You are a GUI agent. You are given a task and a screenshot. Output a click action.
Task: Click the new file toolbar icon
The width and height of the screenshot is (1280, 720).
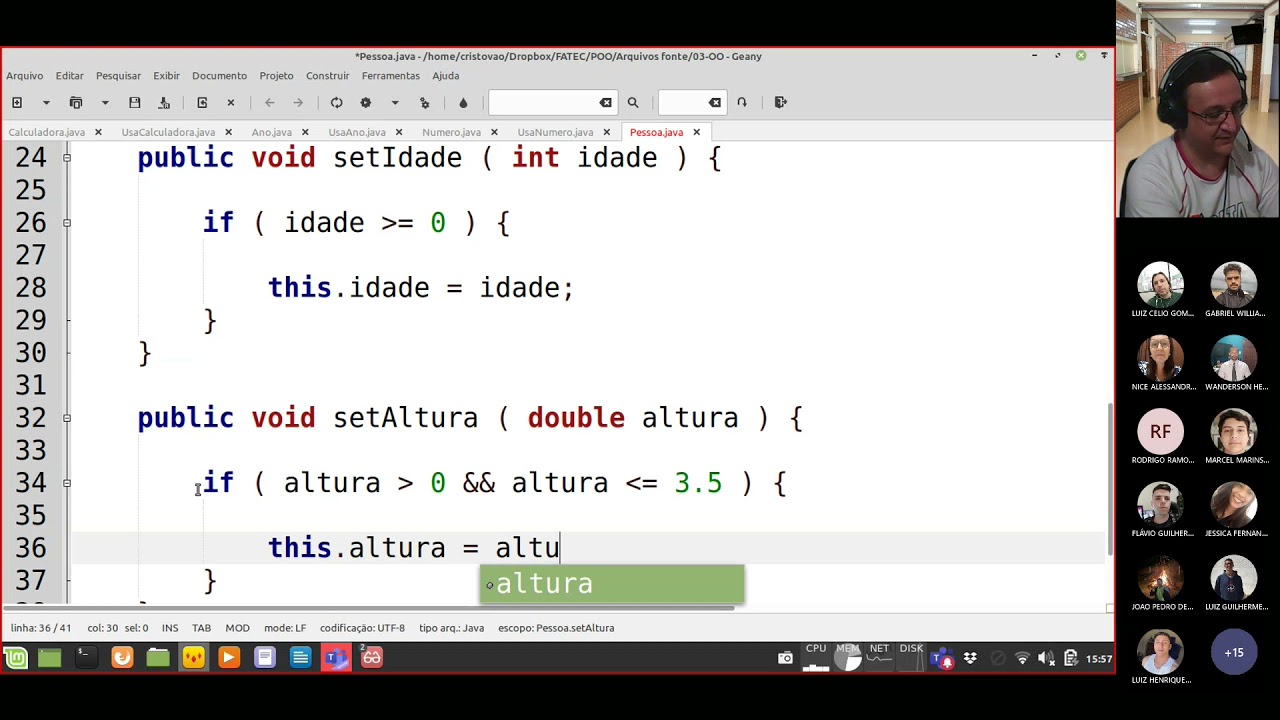pyautogui.click(x=17, y=102)
